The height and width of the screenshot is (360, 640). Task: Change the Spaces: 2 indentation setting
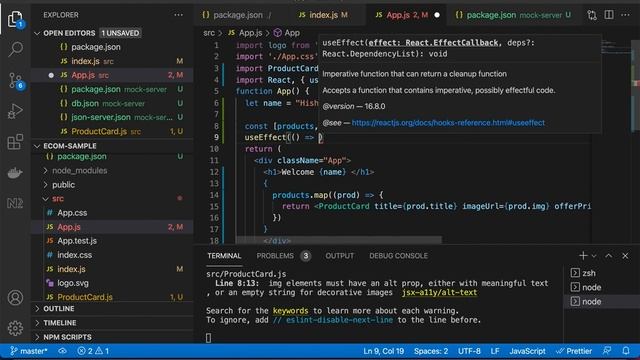point(431,351)
